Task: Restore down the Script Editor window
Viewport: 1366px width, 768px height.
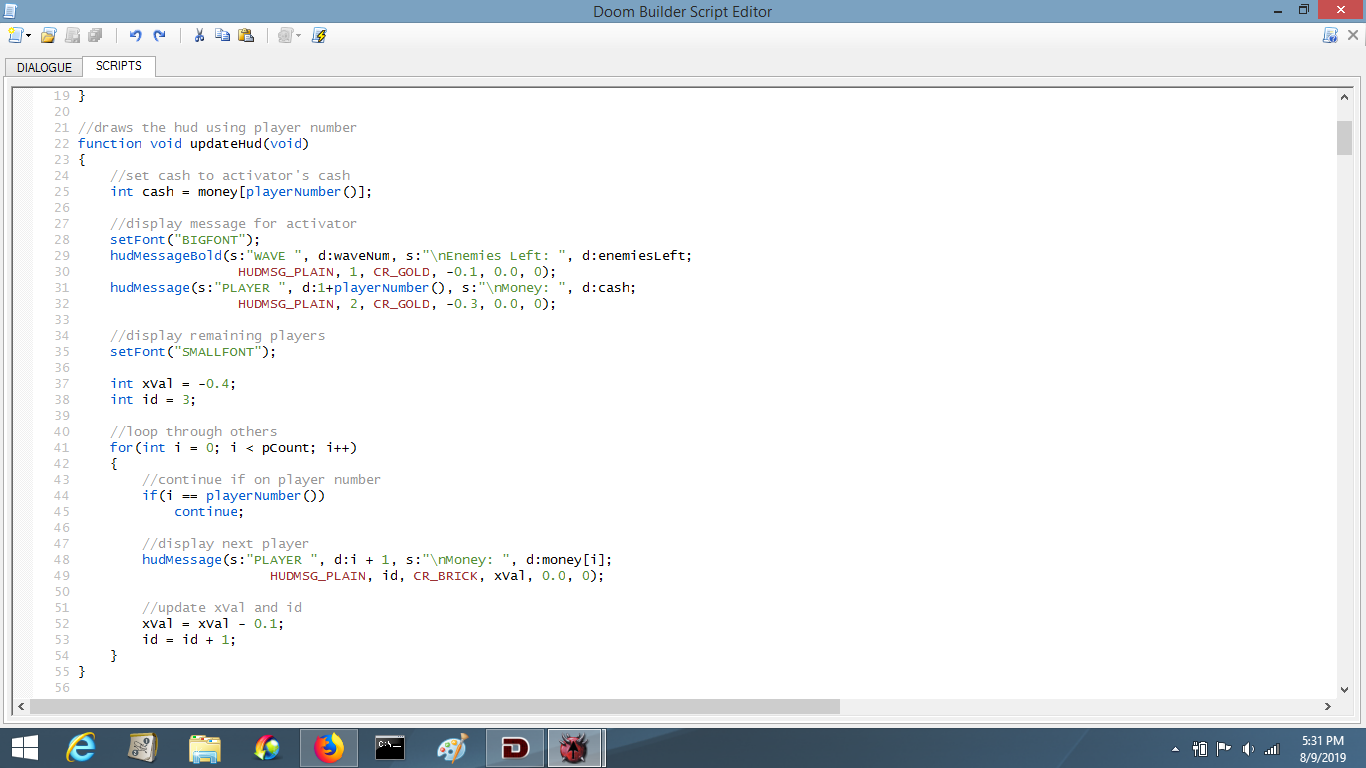Action: coord(1303,10)
